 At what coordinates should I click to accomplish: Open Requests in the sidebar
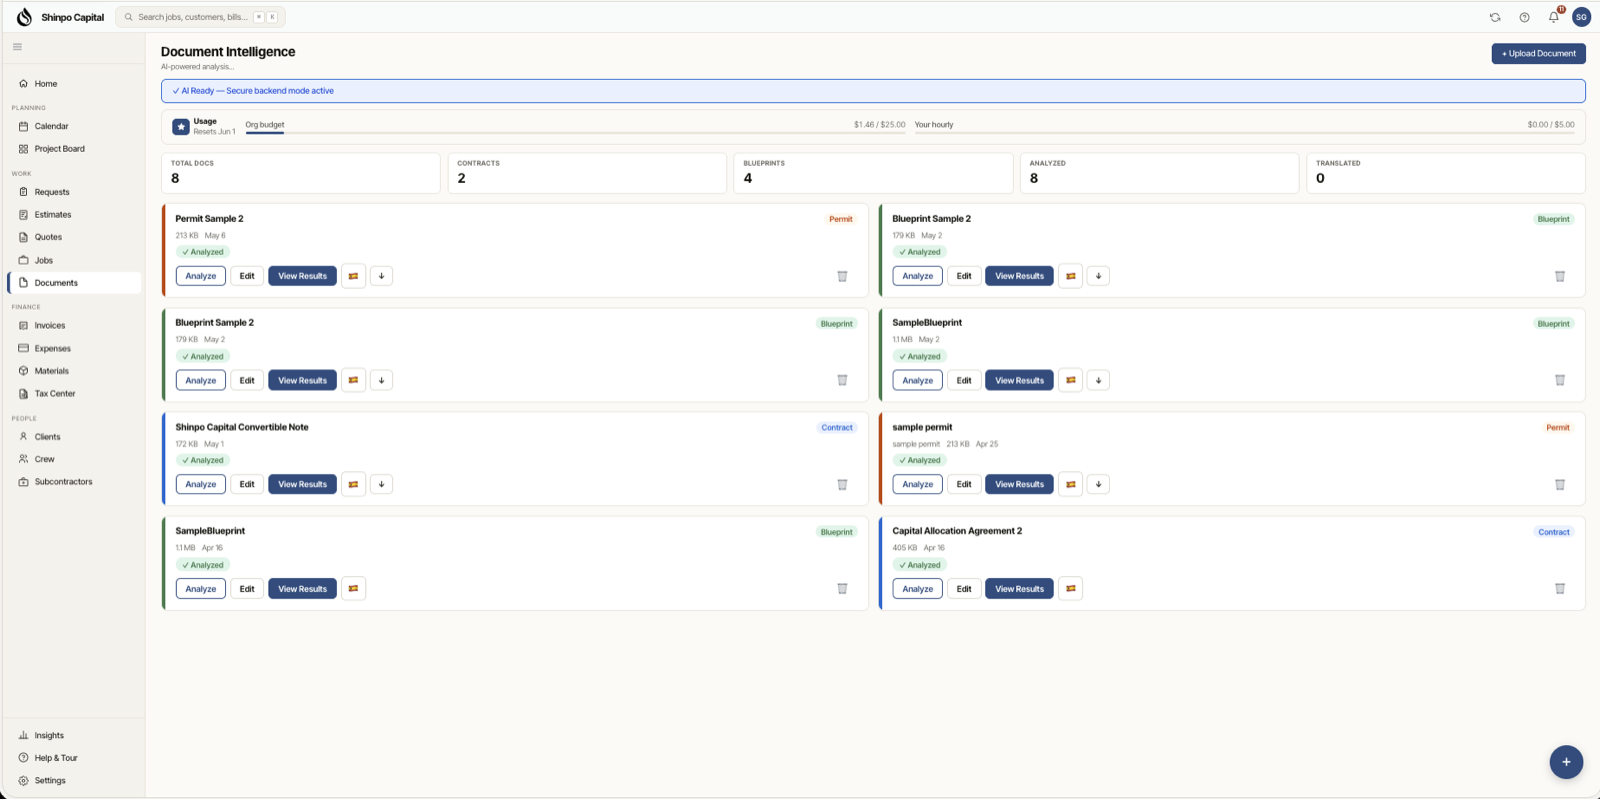[73, 192]
